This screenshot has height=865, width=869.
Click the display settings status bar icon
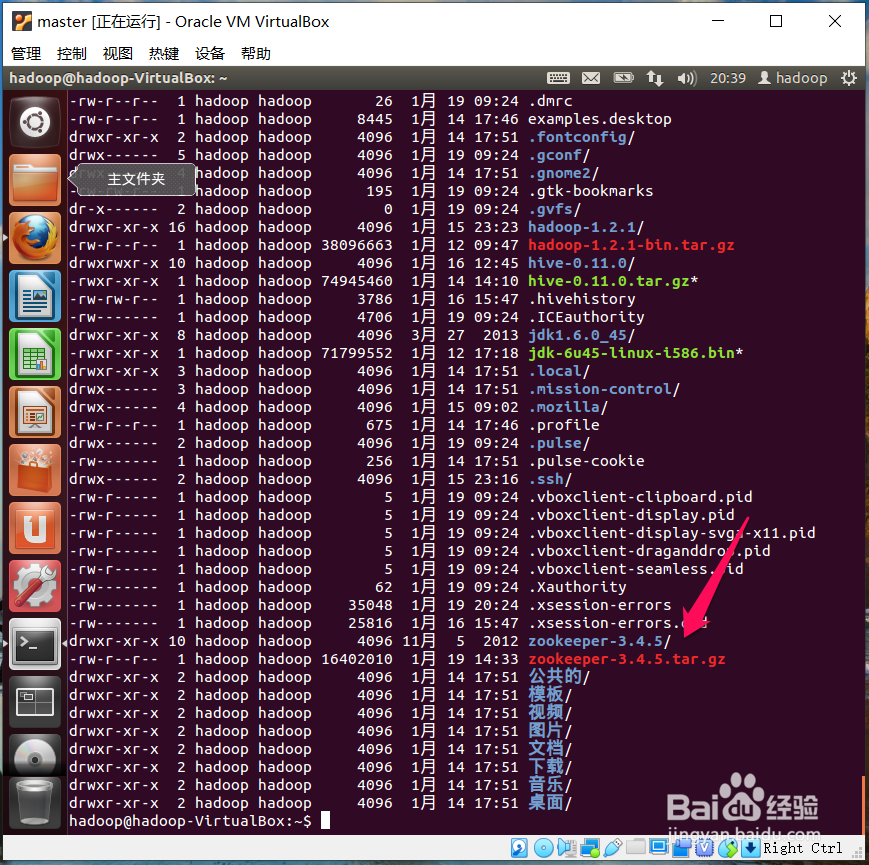[659, 848]
